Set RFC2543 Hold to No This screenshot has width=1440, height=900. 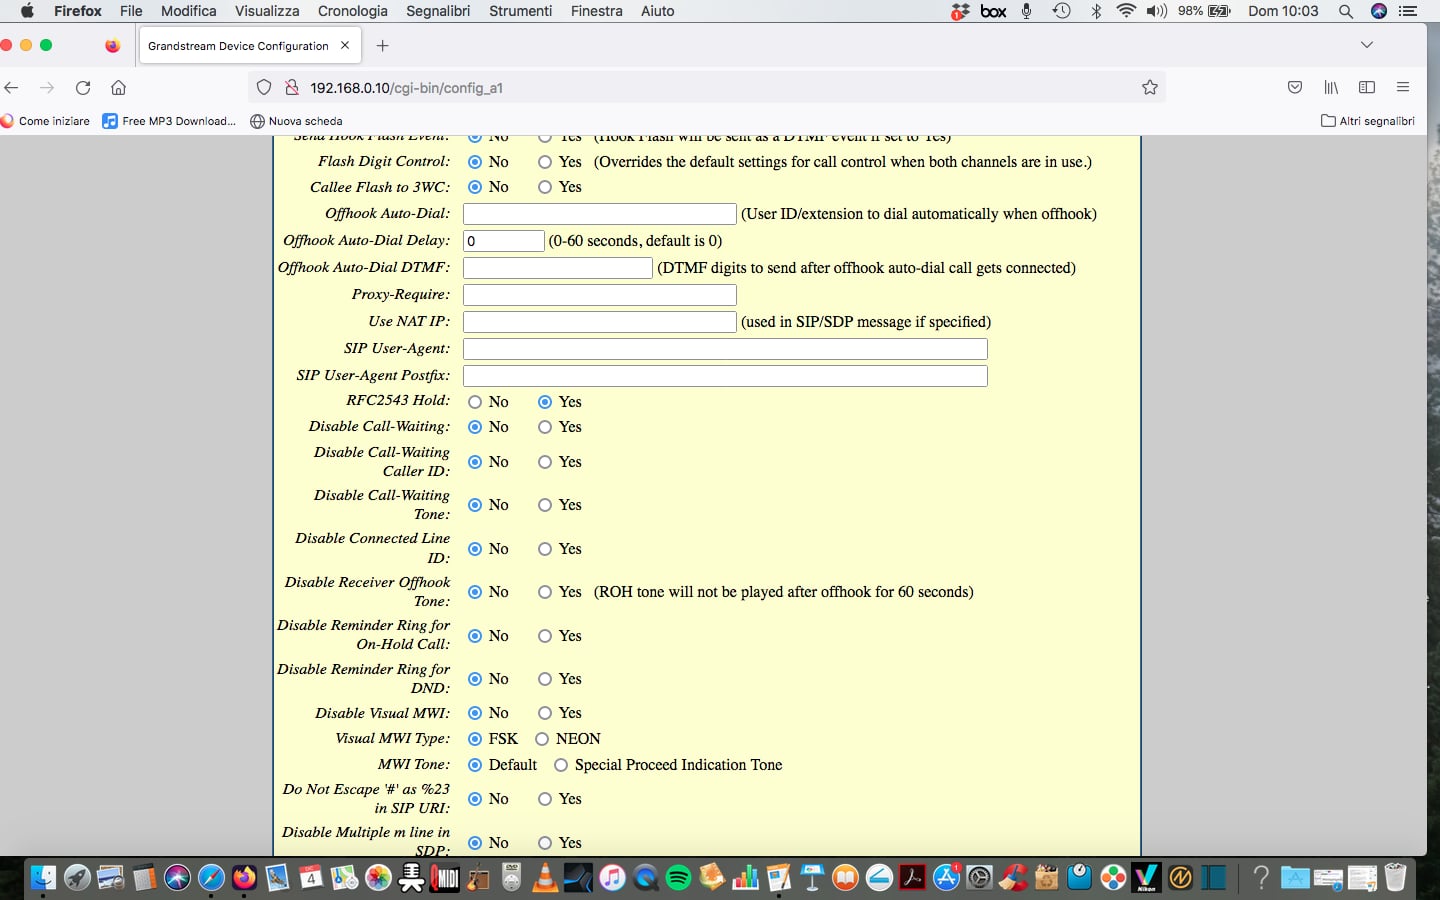(475, 402)
